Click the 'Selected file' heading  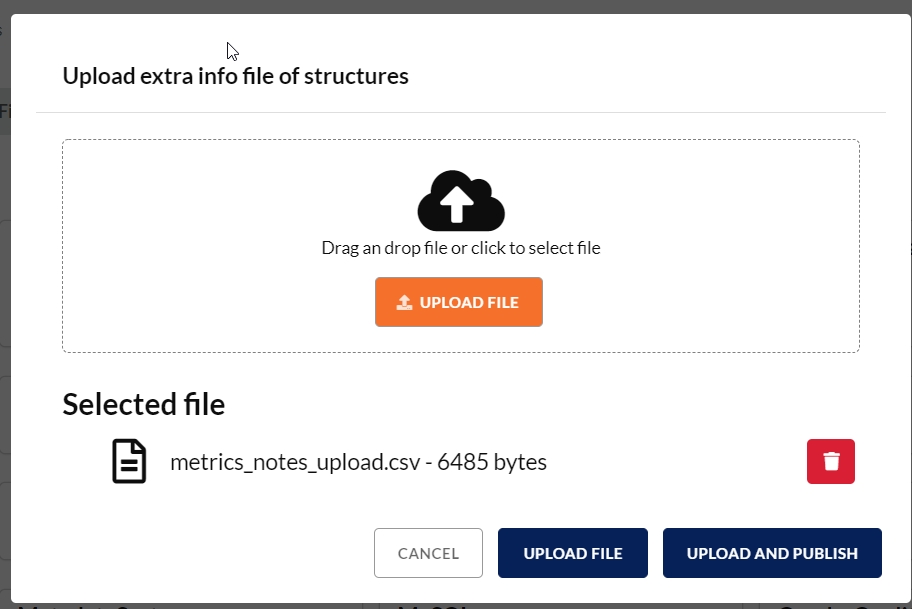tap(143, 404)
